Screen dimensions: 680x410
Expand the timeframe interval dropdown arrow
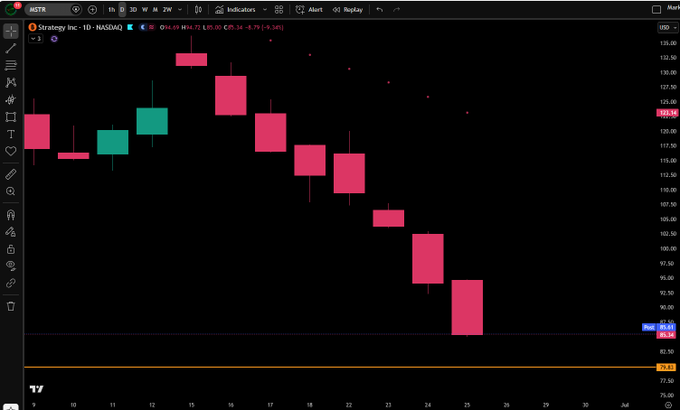tap(180, 10)
